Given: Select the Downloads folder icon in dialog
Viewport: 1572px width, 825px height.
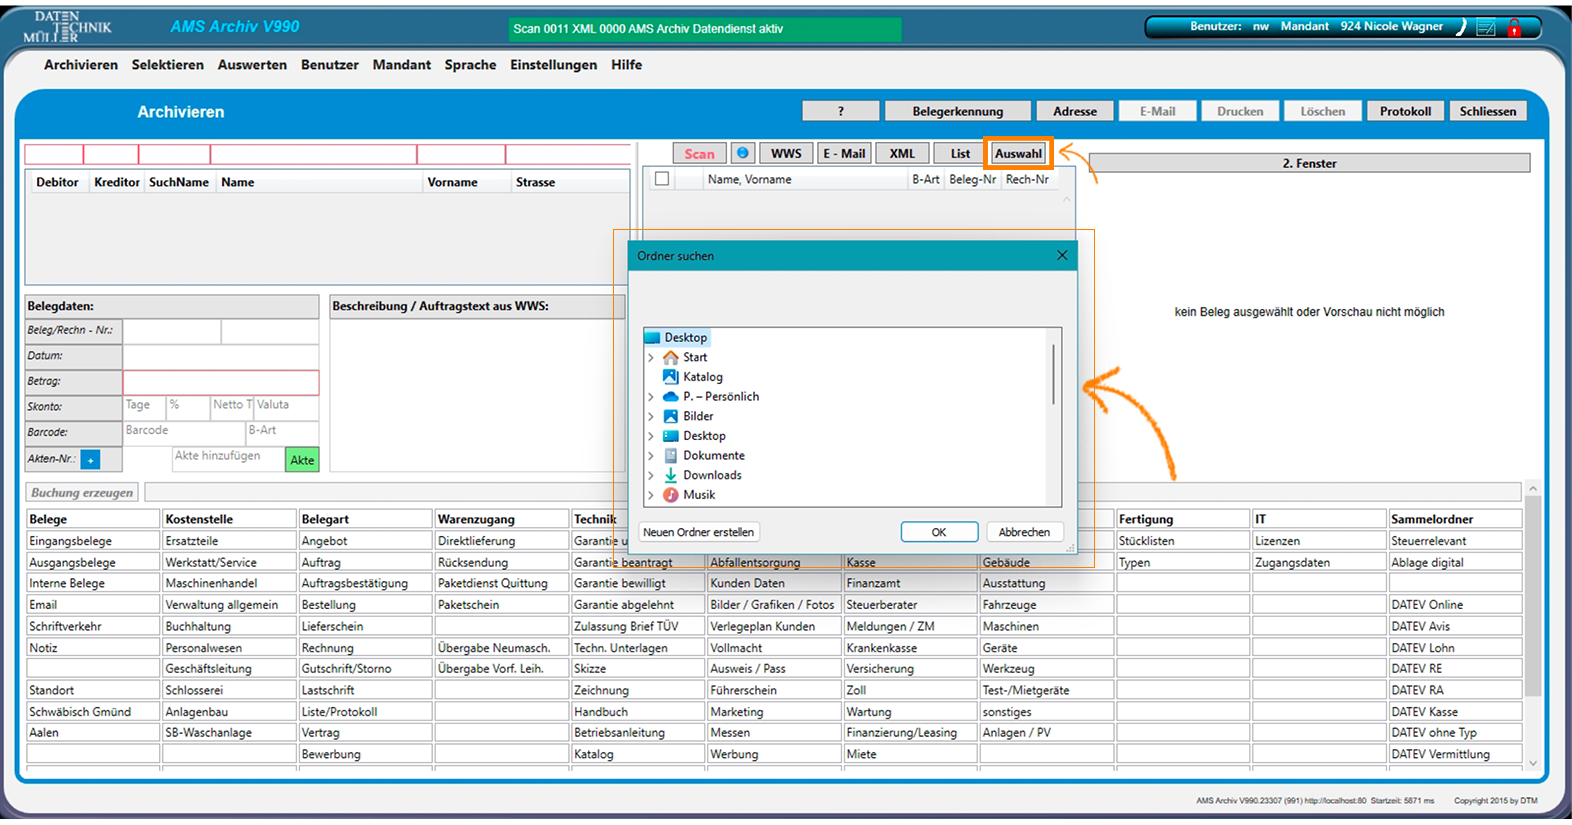Looking at the screenshot, I should coord(671,475).
